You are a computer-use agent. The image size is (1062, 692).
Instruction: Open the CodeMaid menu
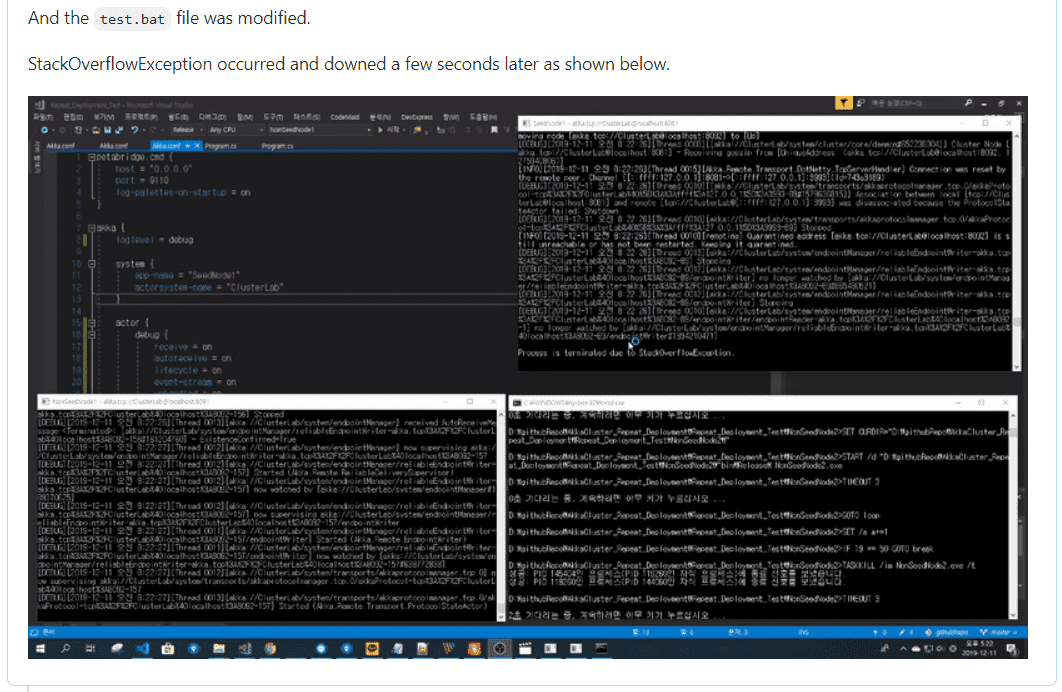click(x=345, y=117)
